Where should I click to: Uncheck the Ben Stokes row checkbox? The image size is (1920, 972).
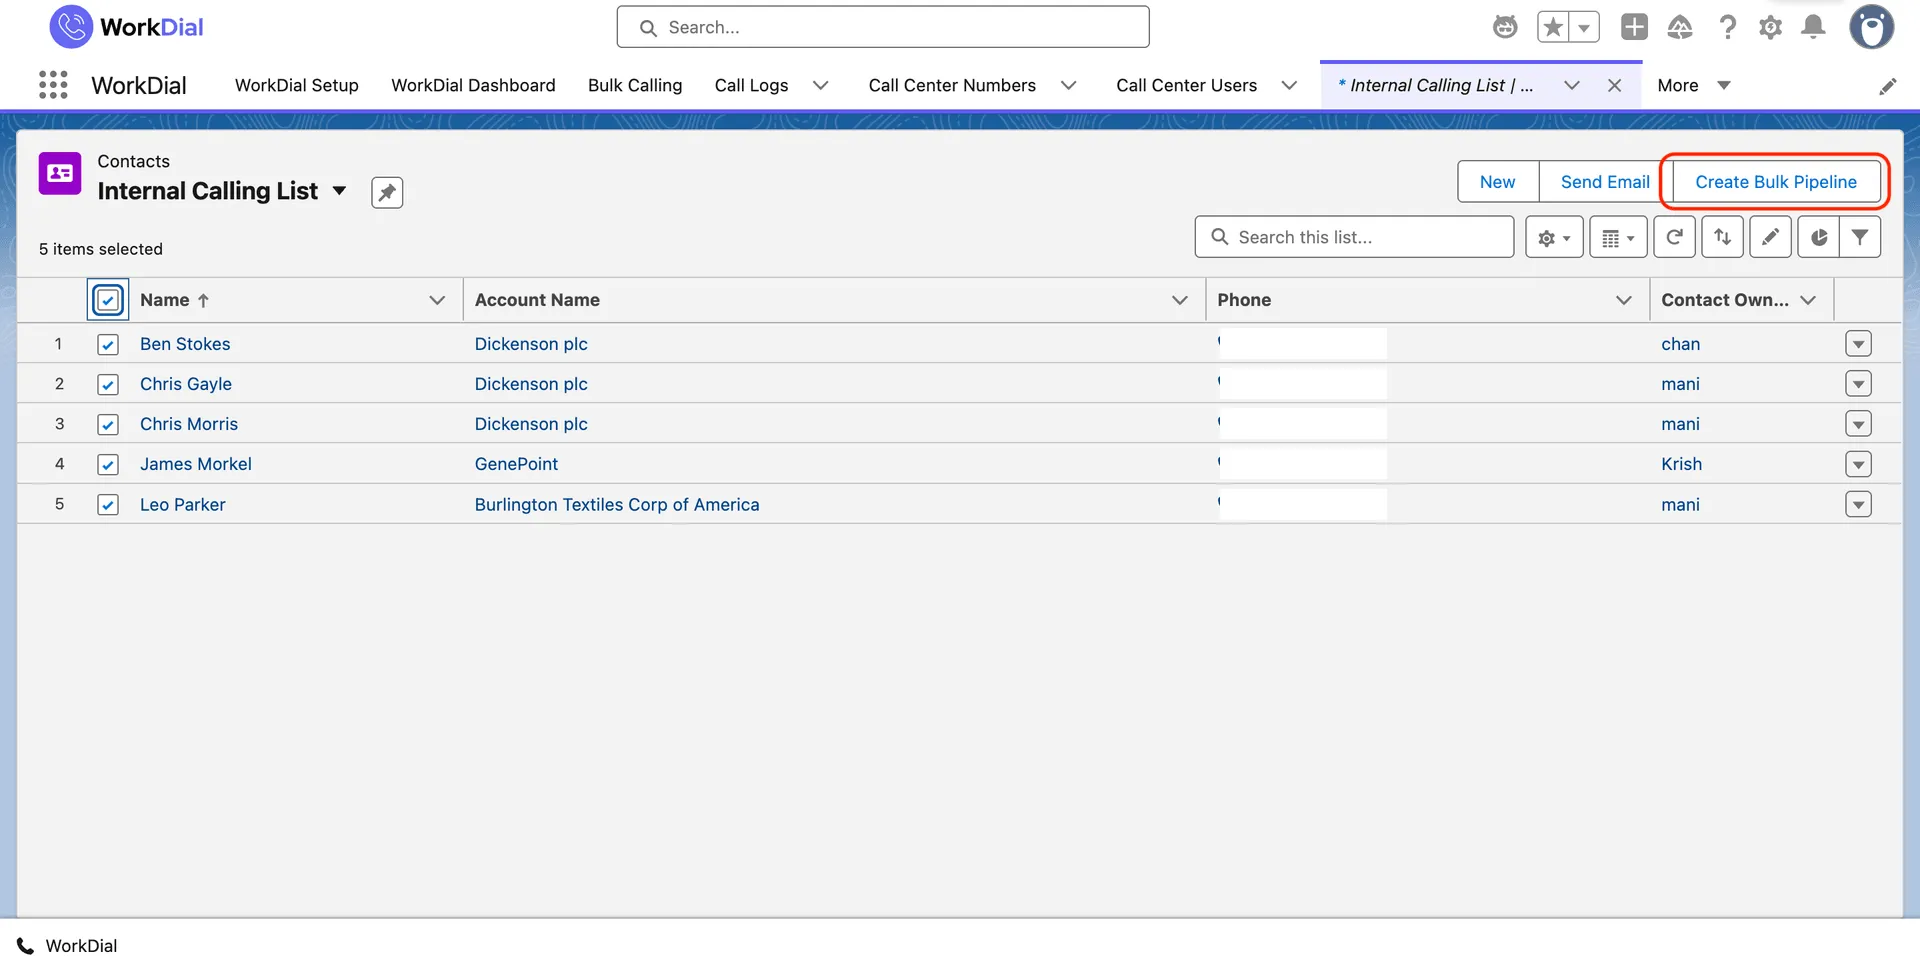tap(108, 344)
